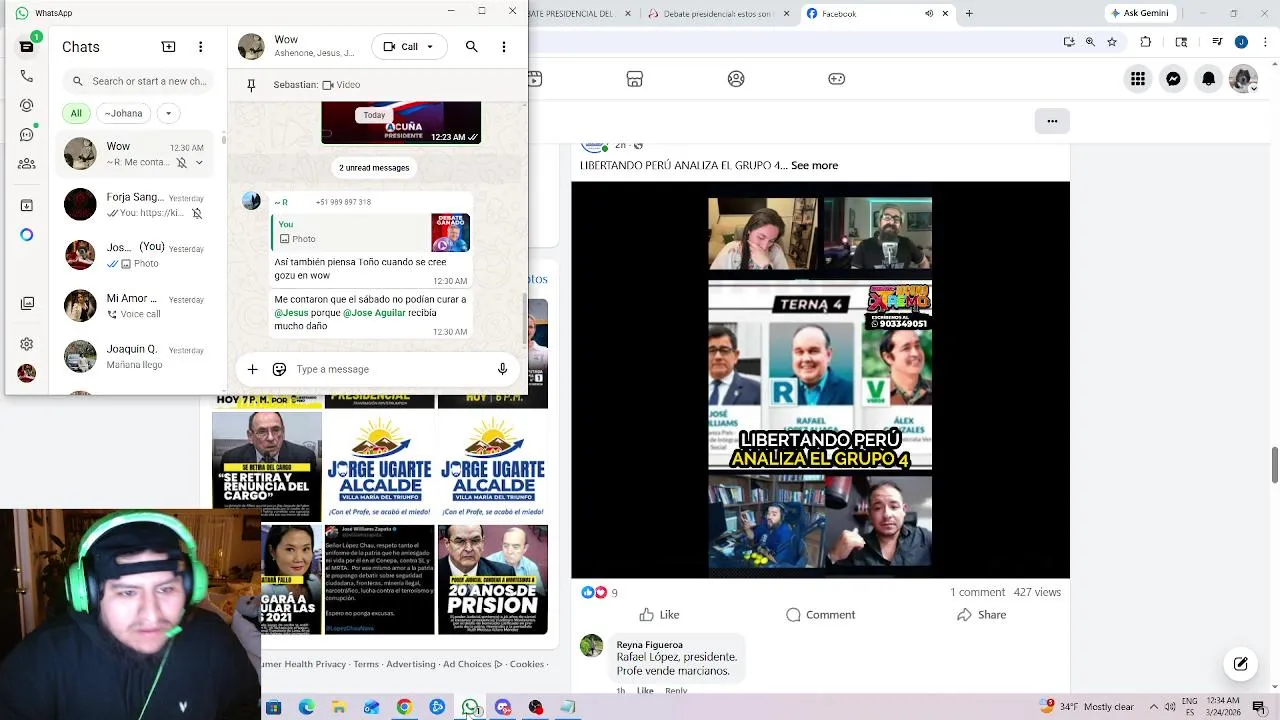Open the Media gallery icon in WhatsApp sidebar
The image size is (1280, 720).
(27, 303)
